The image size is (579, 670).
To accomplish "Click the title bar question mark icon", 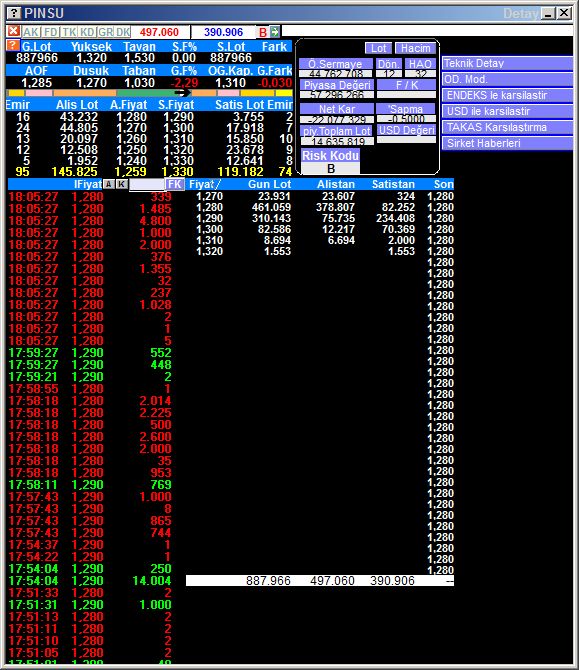I will [x=14, y=13].
